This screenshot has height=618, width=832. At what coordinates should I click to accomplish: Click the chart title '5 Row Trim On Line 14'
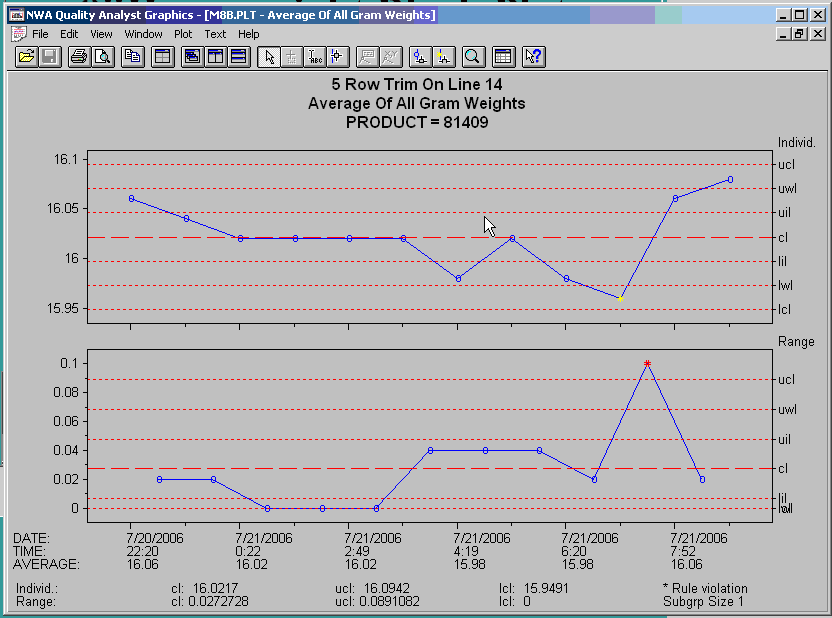point(416,86)
